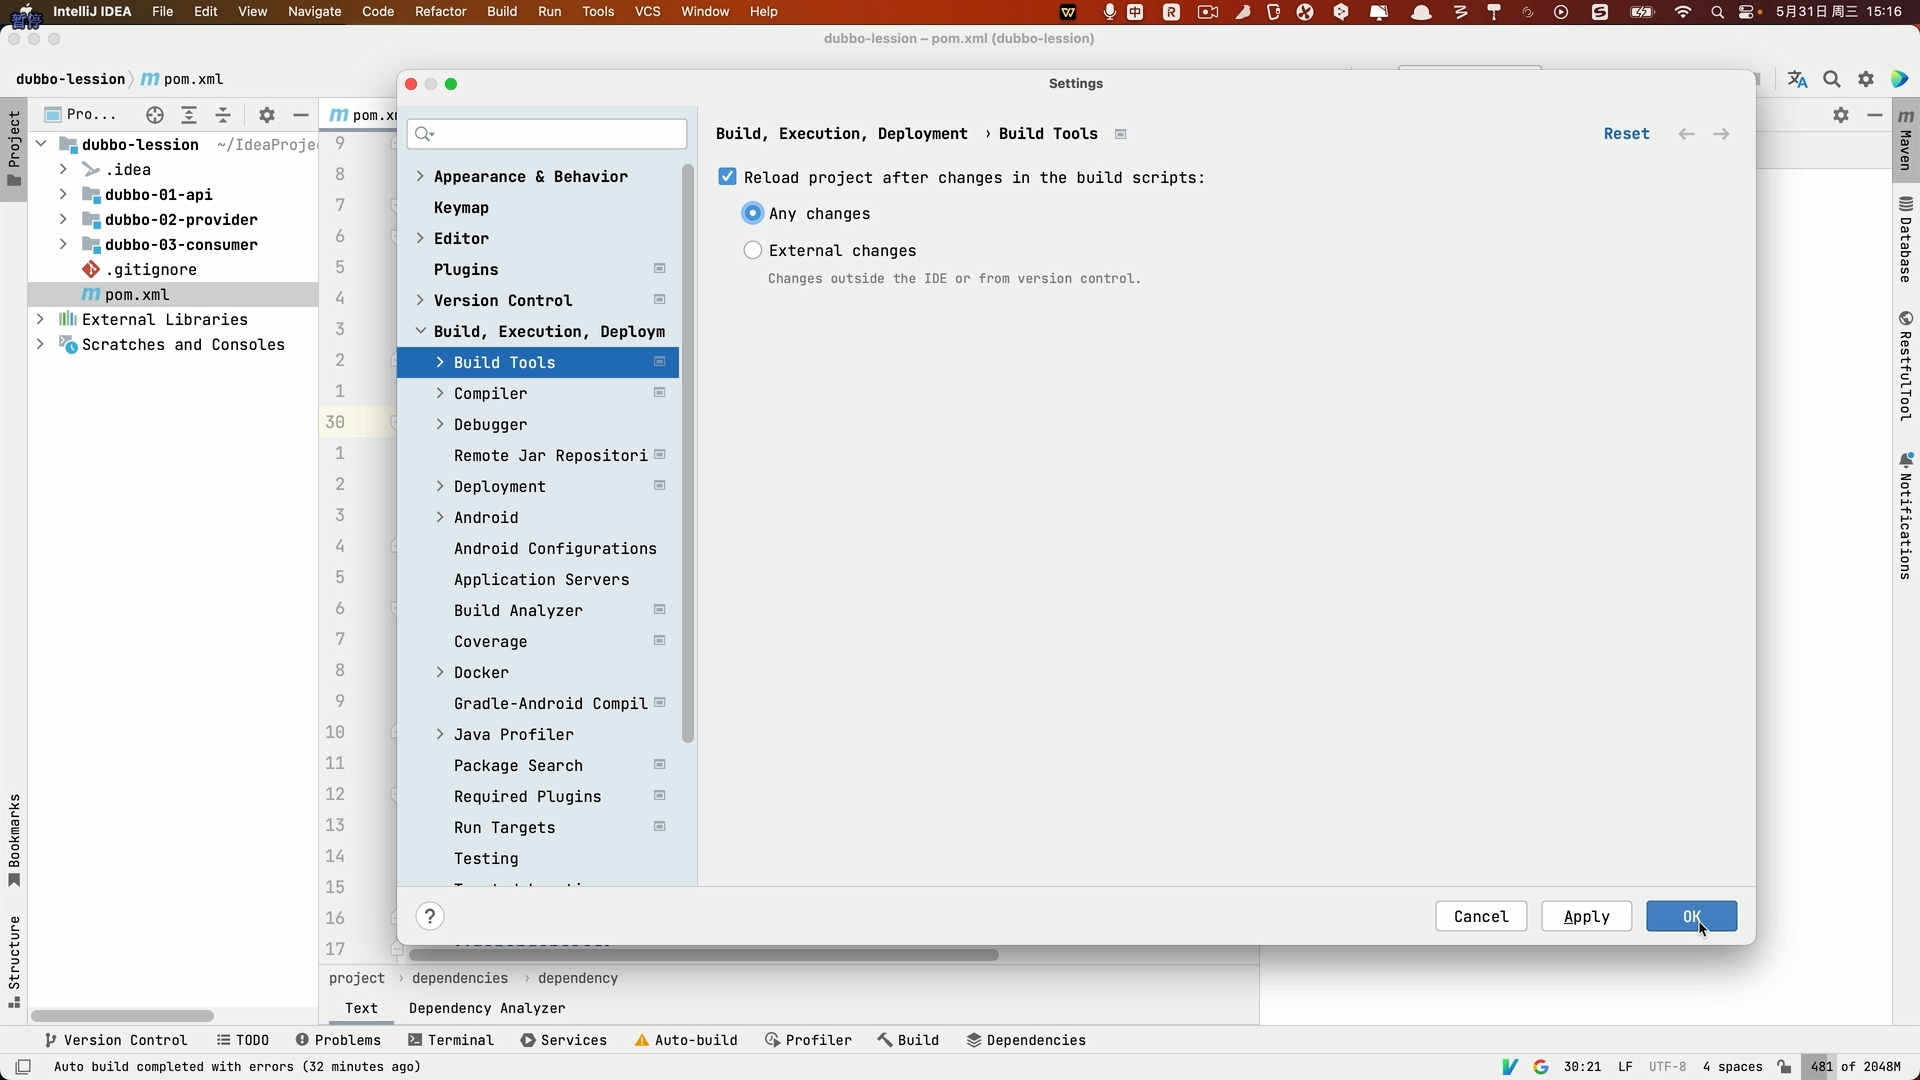Click the settings search field
Screen dimensions: 1920x1080
(547, 134)
